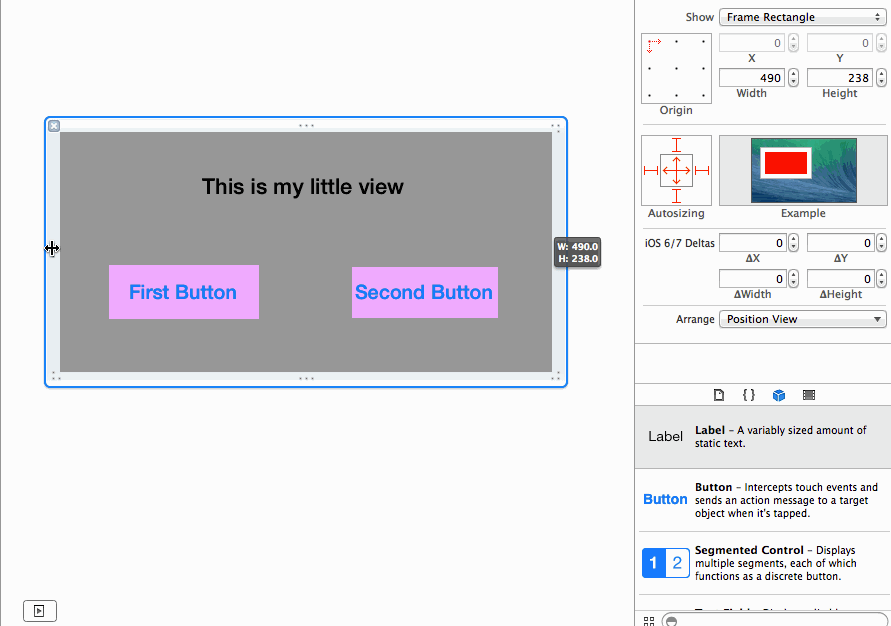This screenshot has height=626, width=891.
Task: Toggle library icon grid view
Action: point(649,620)
